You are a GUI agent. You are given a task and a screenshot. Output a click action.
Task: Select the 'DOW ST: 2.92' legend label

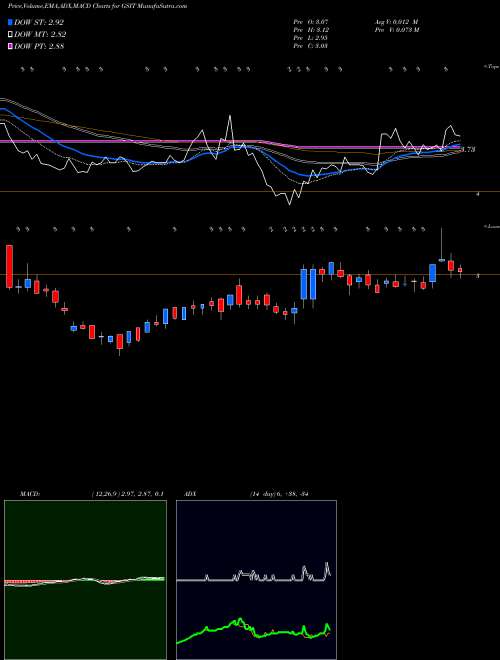[39, 22]
